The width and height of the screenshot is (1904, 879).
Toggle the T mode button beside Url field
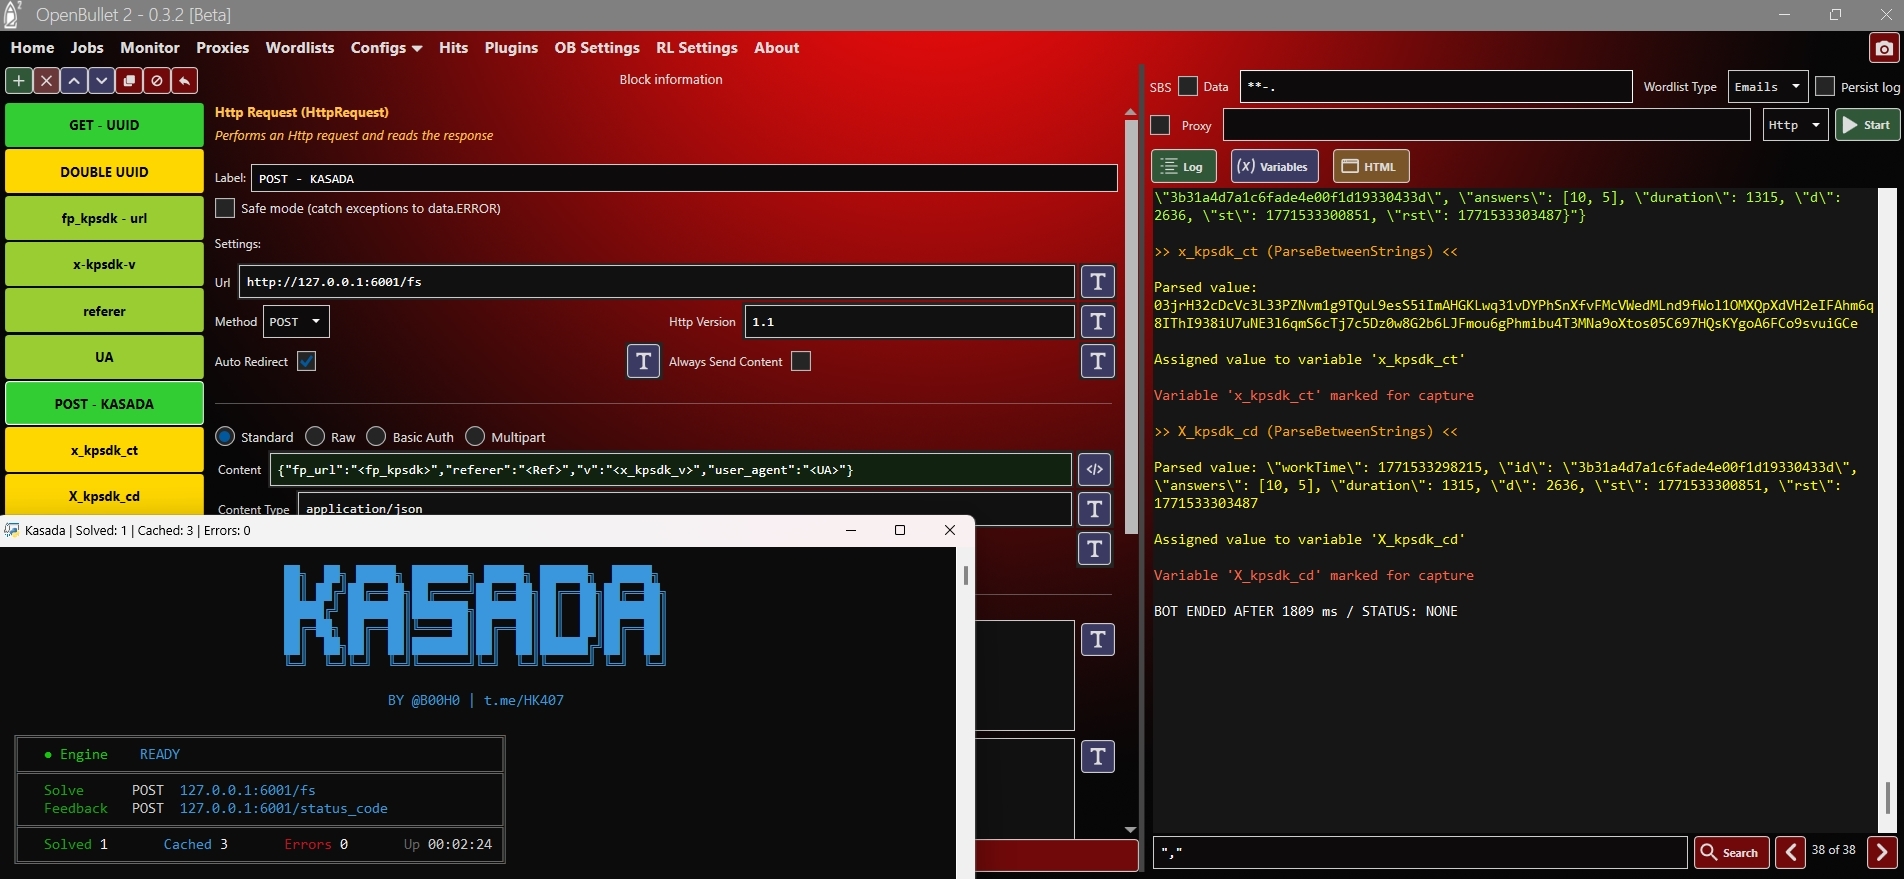click(x=1098, y=282)
